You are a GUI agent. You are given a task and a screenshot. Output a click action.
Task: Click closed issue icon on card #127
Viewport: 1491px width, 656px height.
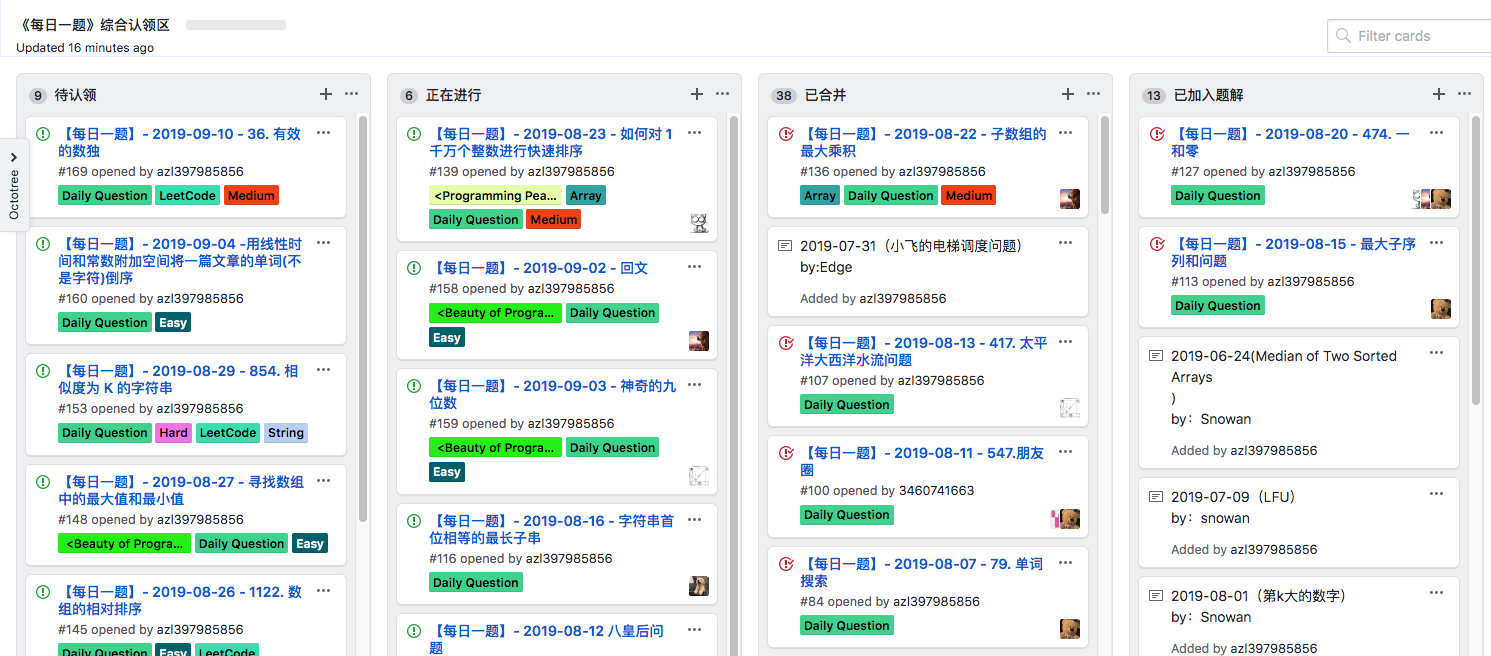point(1157,133)
